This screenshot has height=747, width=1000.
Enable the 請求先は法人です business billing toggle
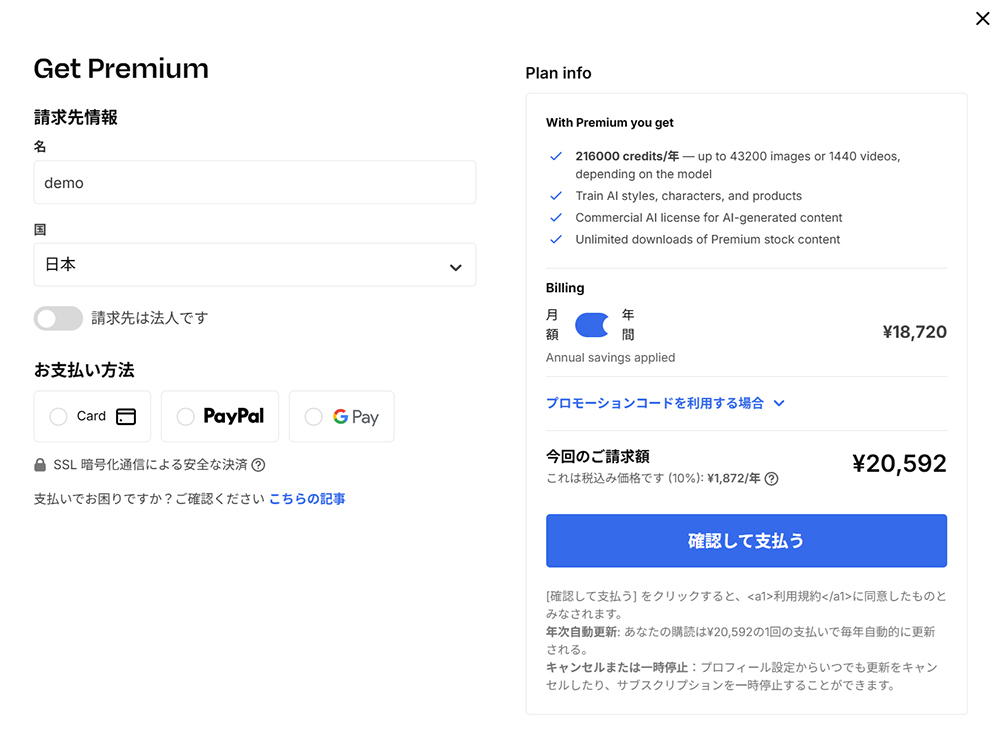coord(58,318)
